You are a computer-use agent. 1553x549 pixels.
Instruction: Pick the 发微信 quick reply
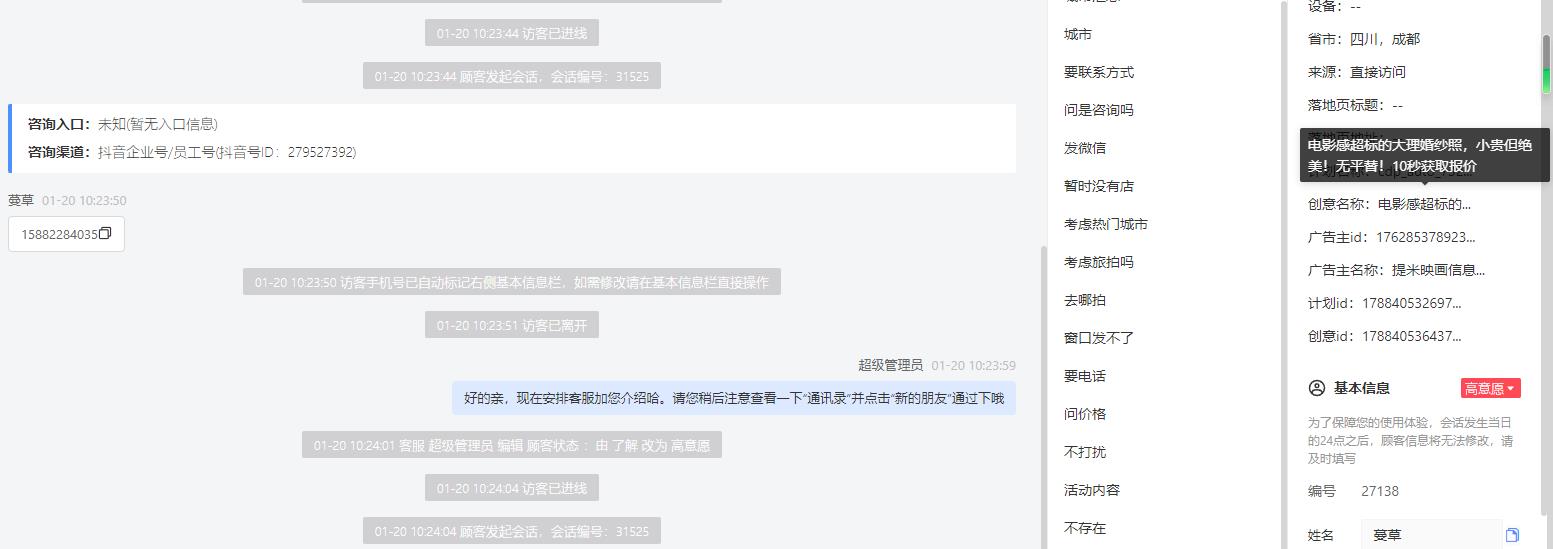click(1085, 148)
